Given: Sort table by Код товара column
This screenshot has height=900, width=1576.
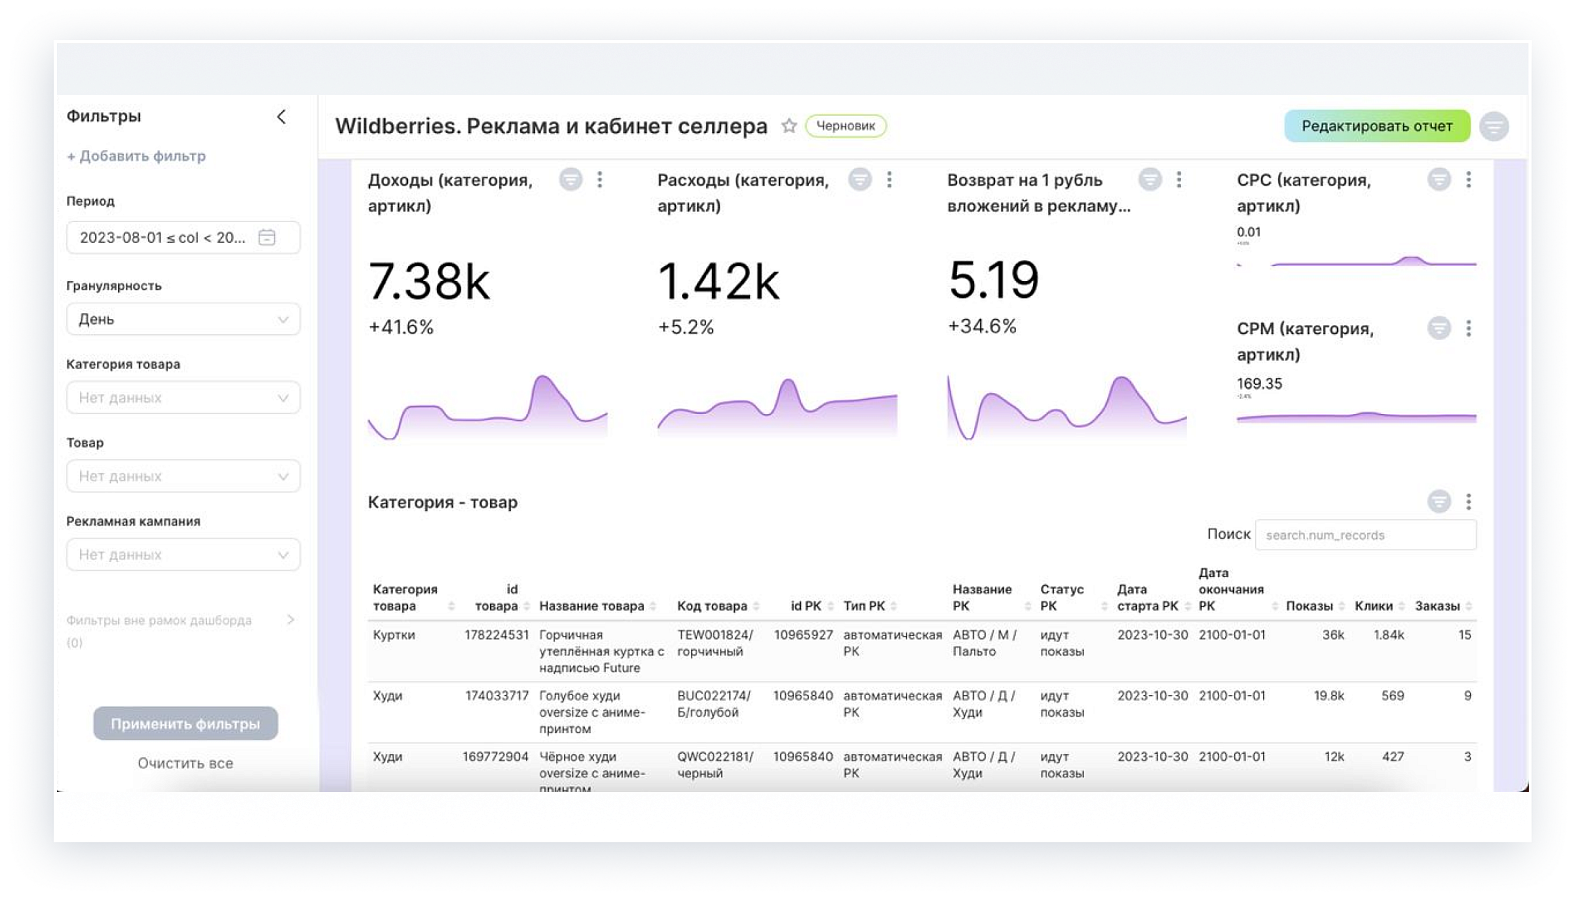Looking at the screenshot, I should (756, 607).
